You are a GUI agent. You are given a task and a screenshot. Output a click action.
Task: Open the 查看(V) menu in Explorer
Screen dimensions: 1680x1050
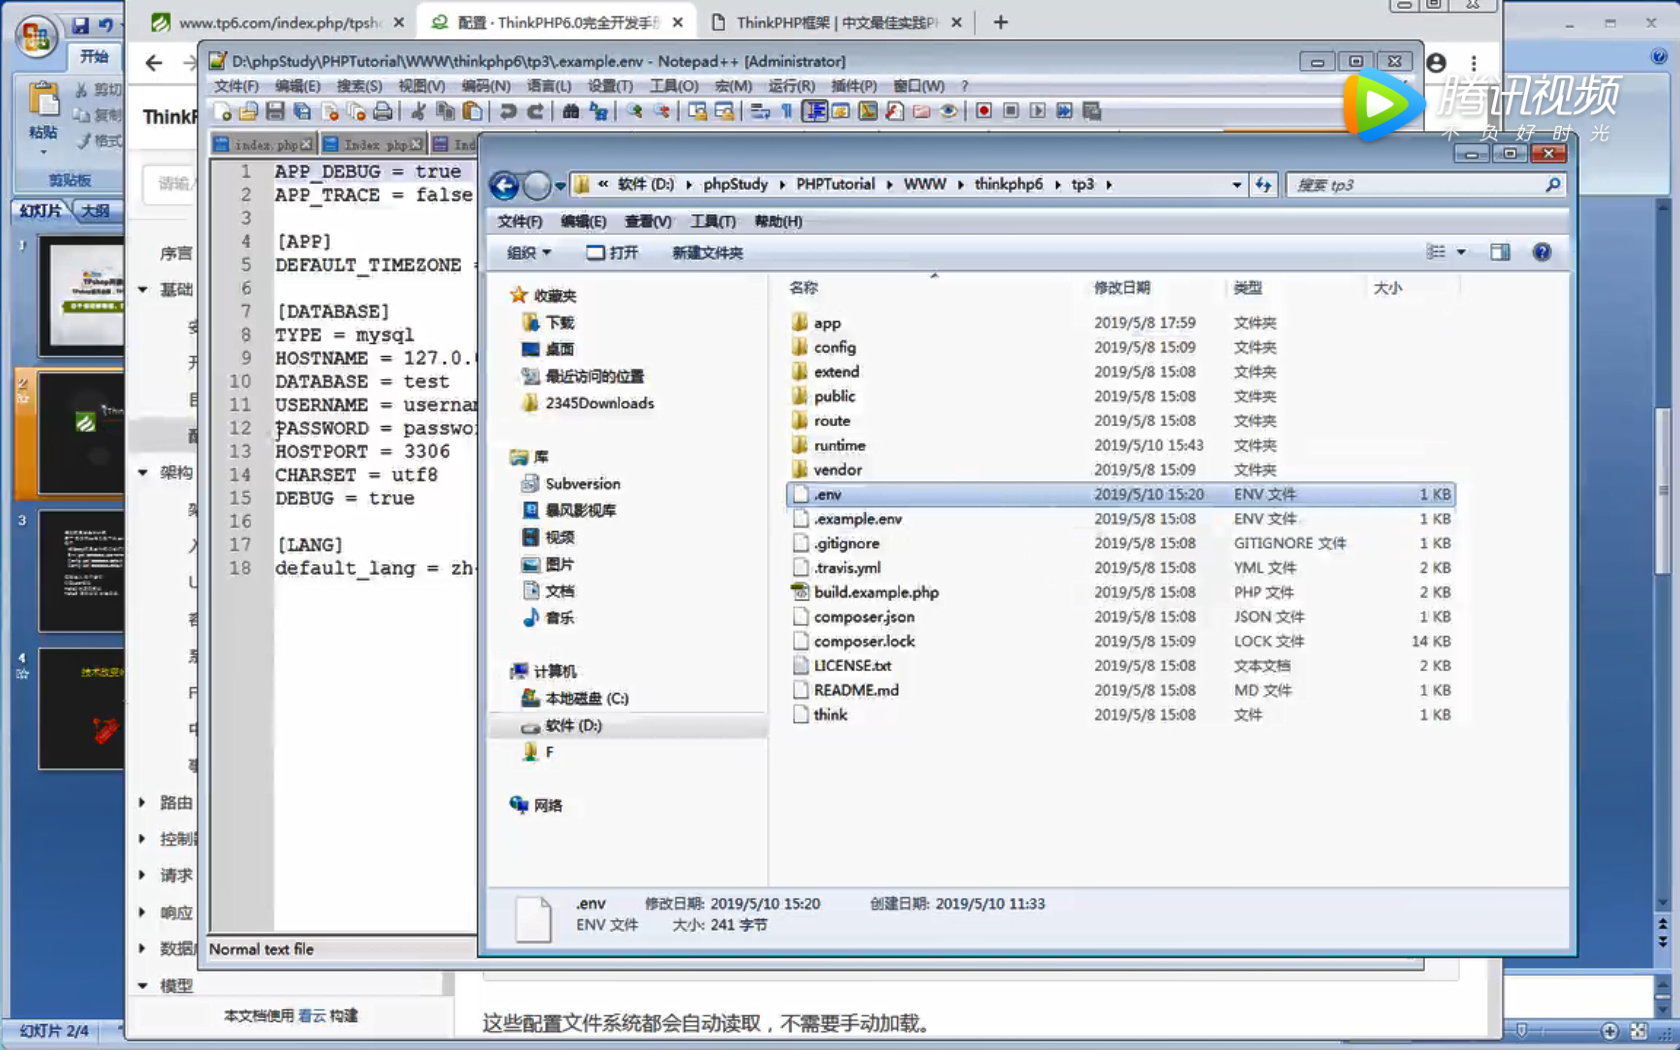tap(648, 221)
